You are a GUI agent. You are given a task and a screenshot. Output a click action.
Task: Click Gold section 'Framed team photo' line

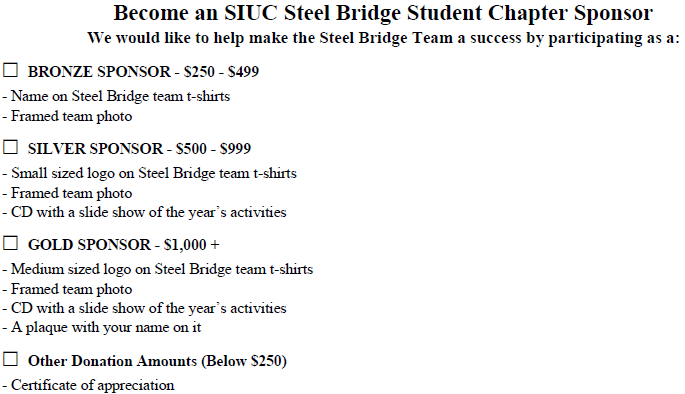67,289
